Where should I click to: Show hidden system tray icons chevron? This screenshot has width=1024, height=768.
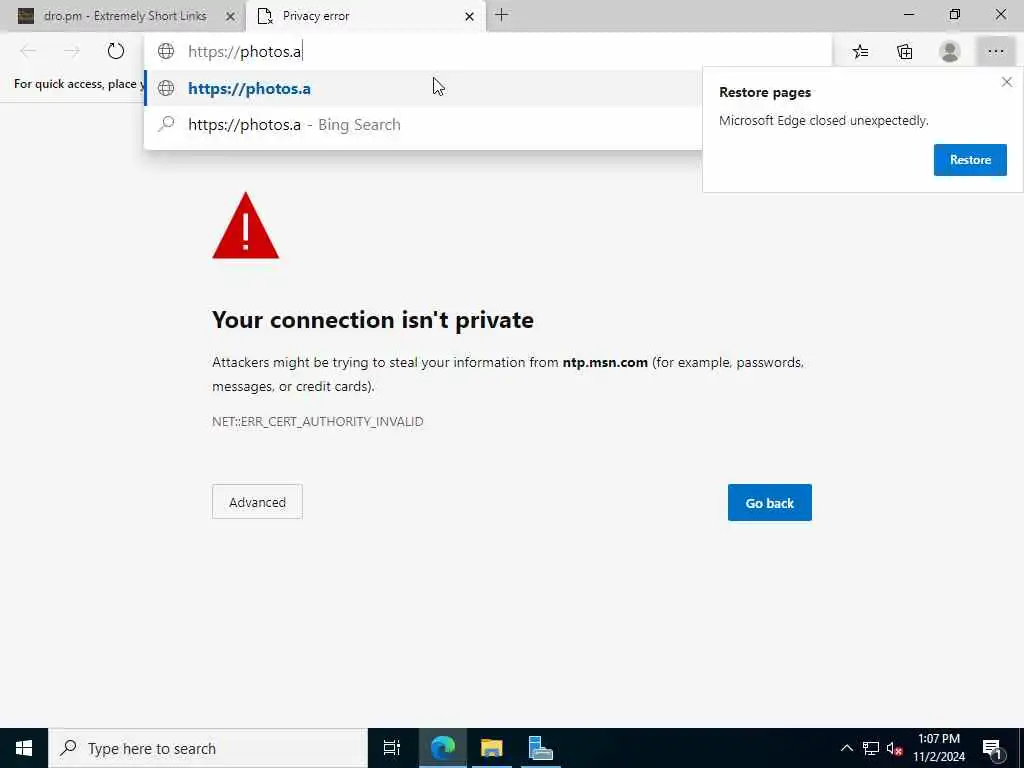coord(846,748)
